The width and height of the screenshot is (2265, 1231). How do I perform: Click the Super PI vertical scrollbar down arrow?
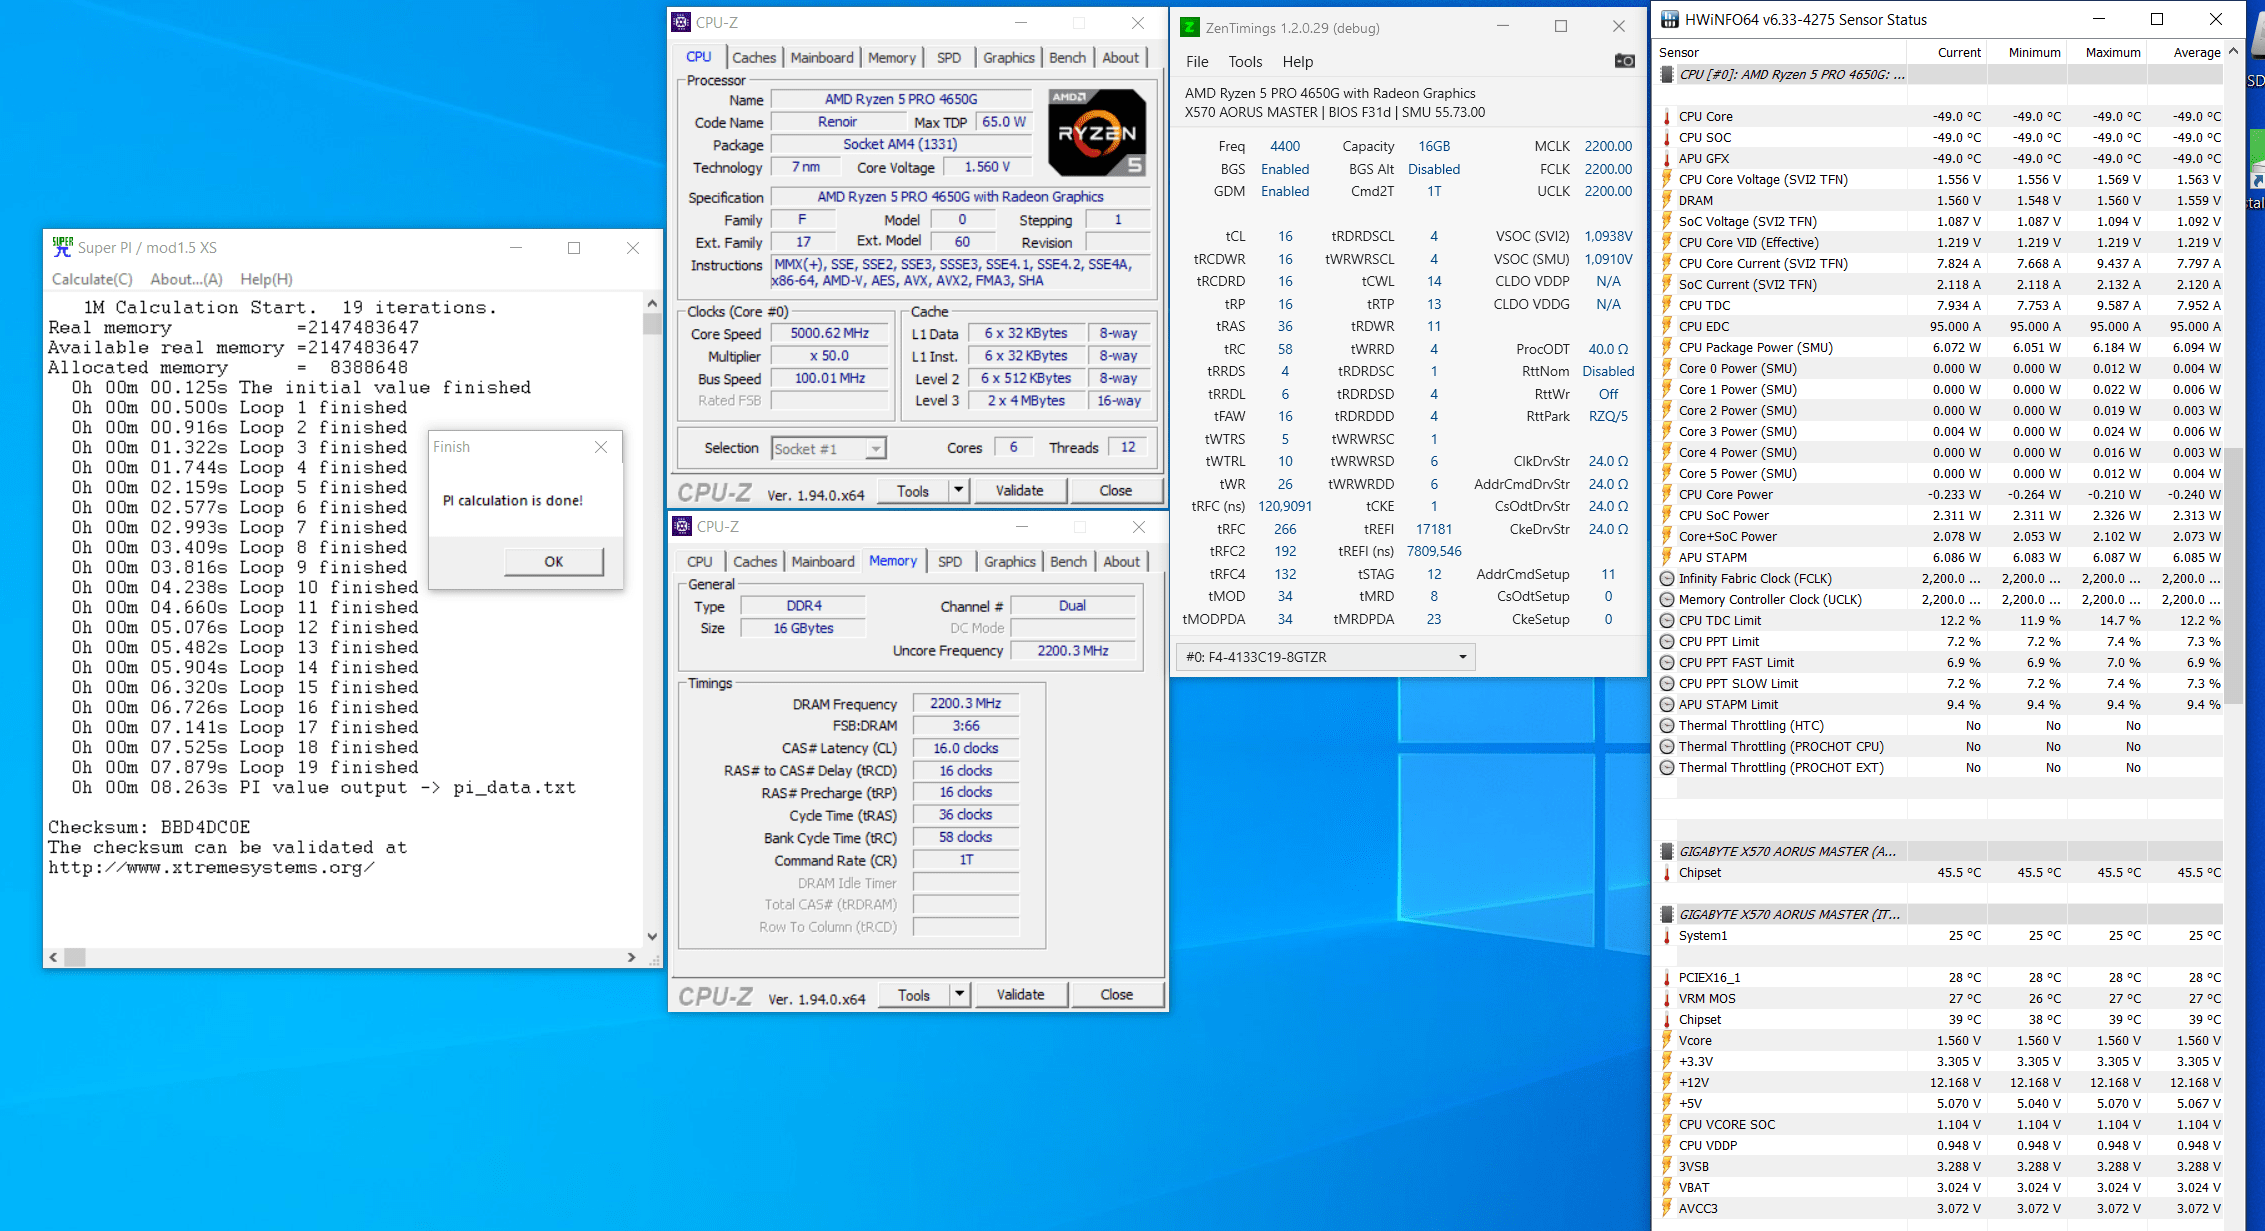tap(652, 937)
